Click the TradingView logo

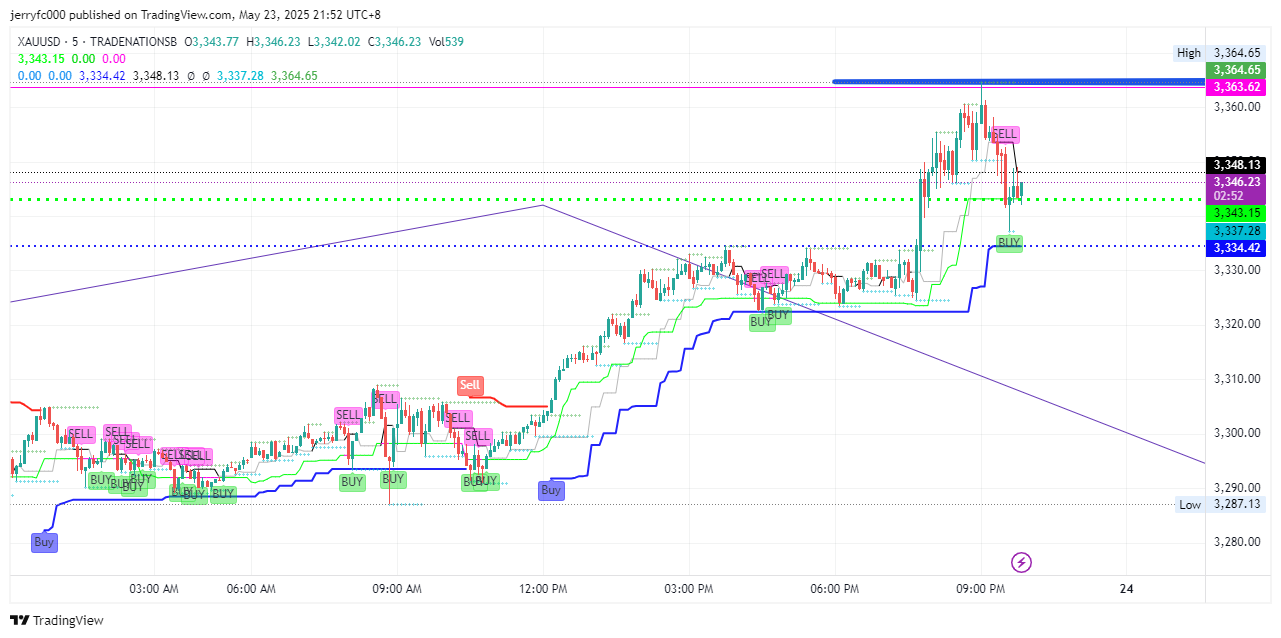[x=57, y=620]
